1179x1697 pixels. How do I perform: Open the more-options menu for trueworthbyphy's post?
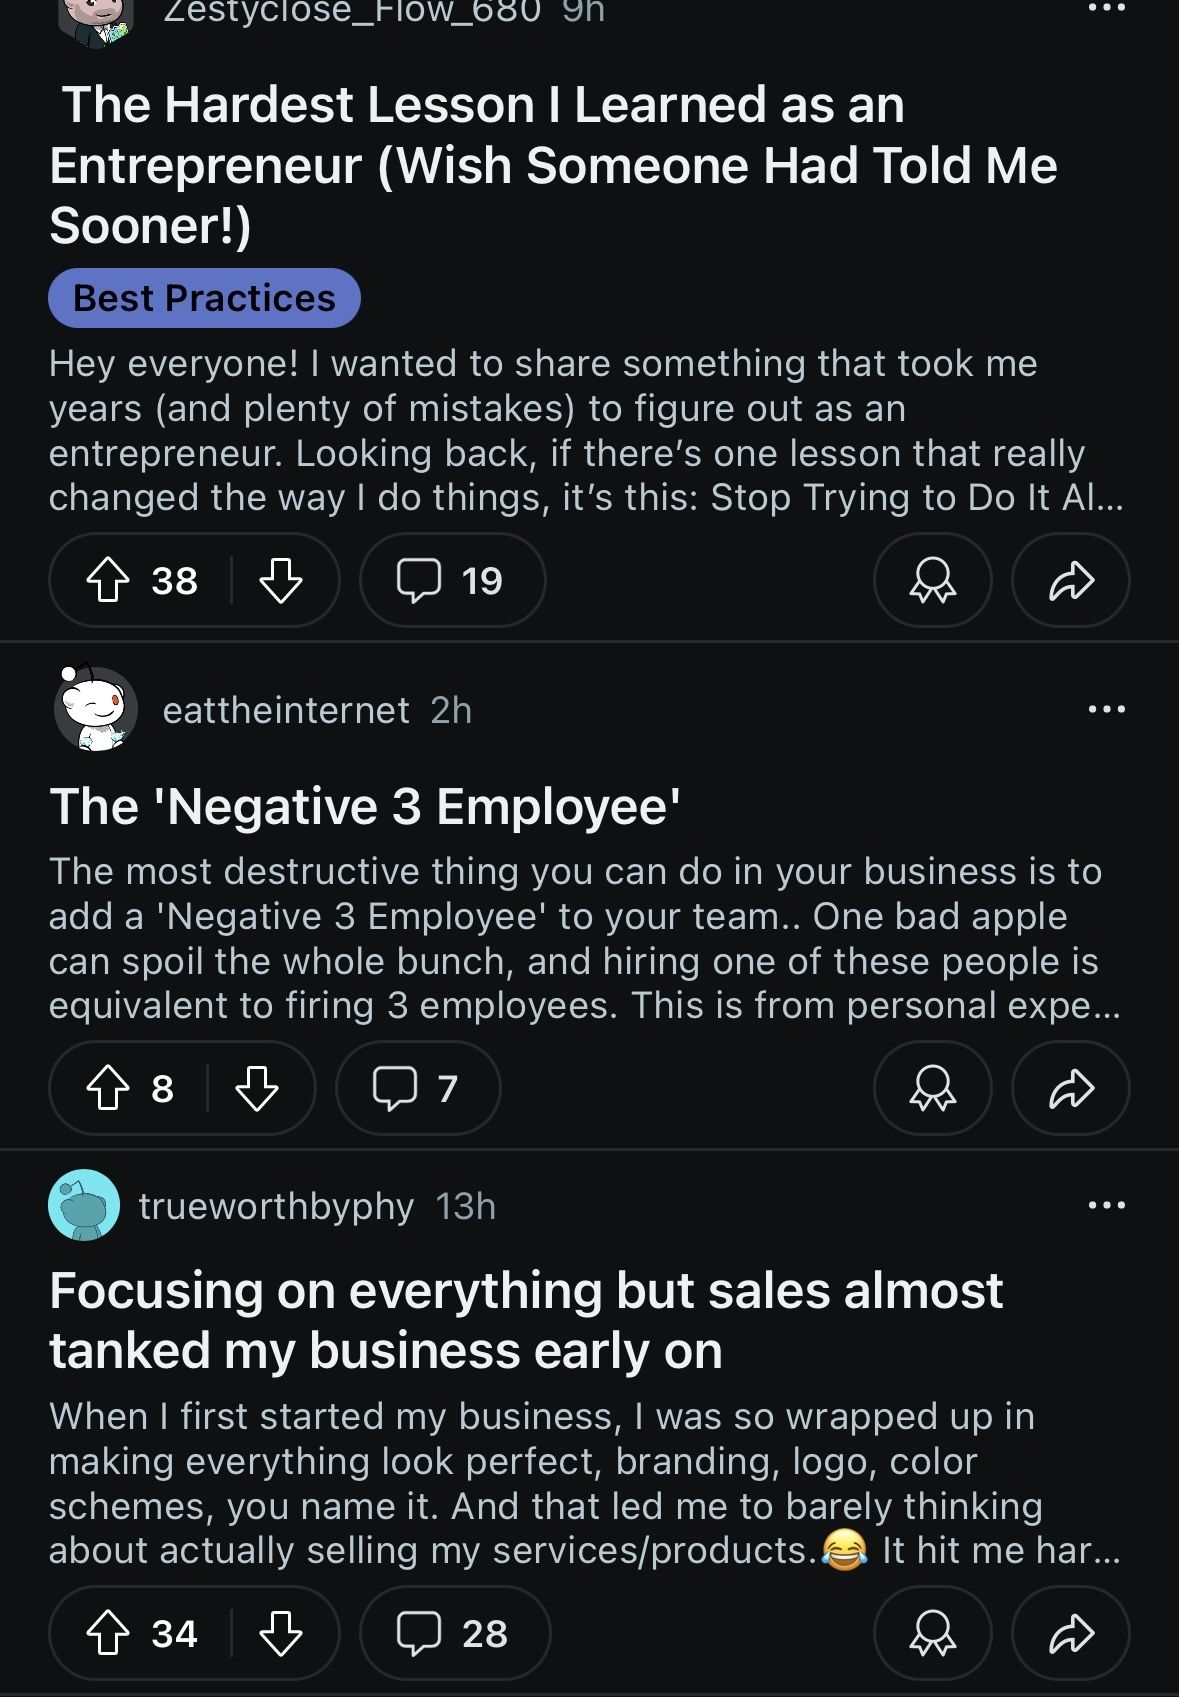coord(1106,1206)
